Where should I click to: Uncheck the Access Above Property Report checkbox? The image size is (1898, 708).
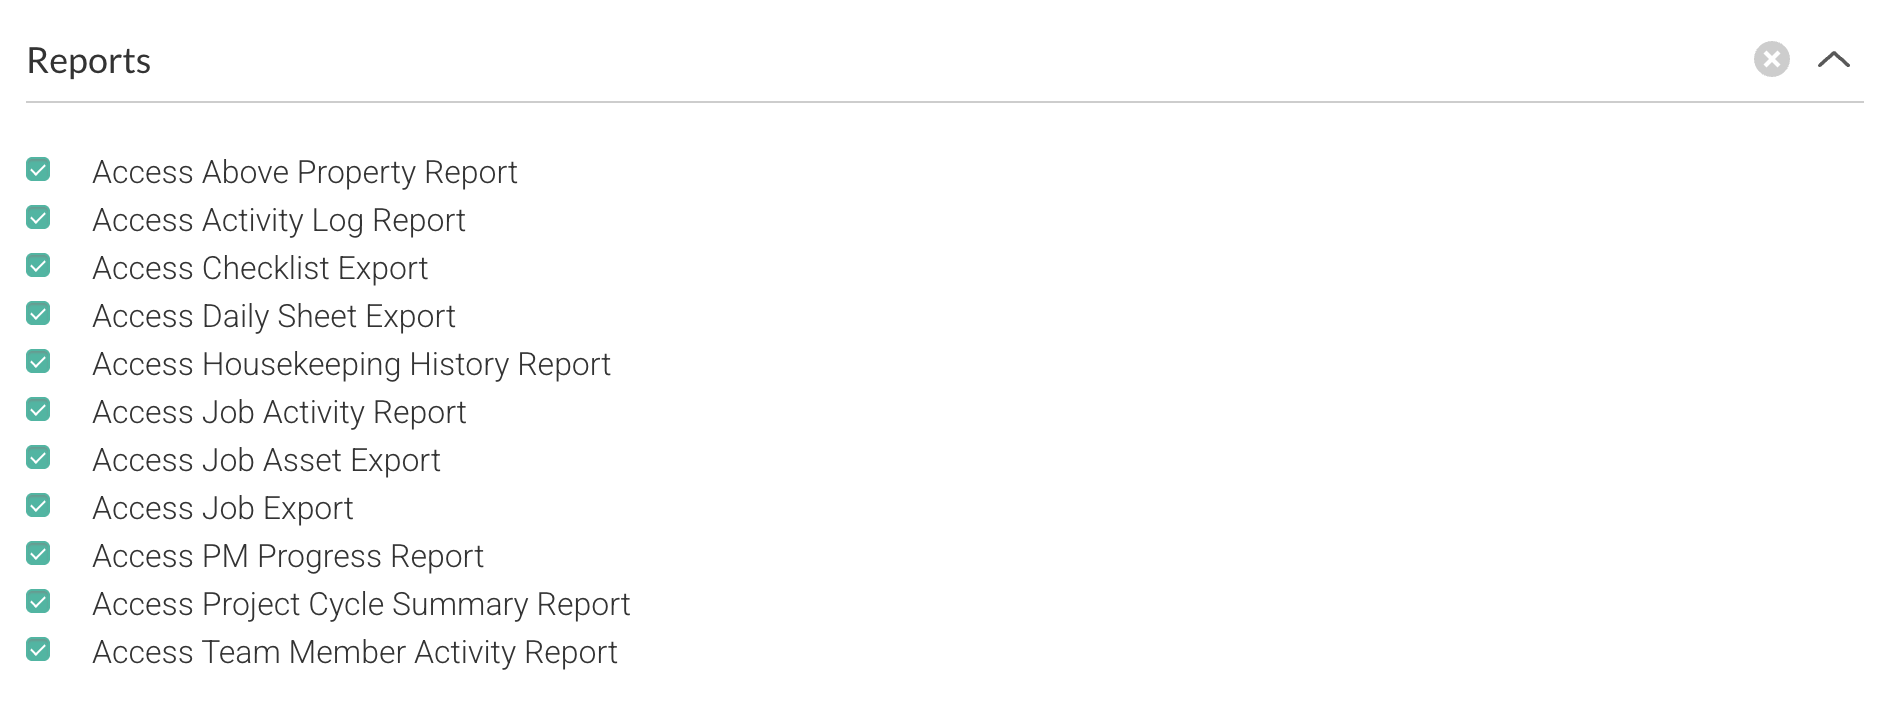(38, 169)
